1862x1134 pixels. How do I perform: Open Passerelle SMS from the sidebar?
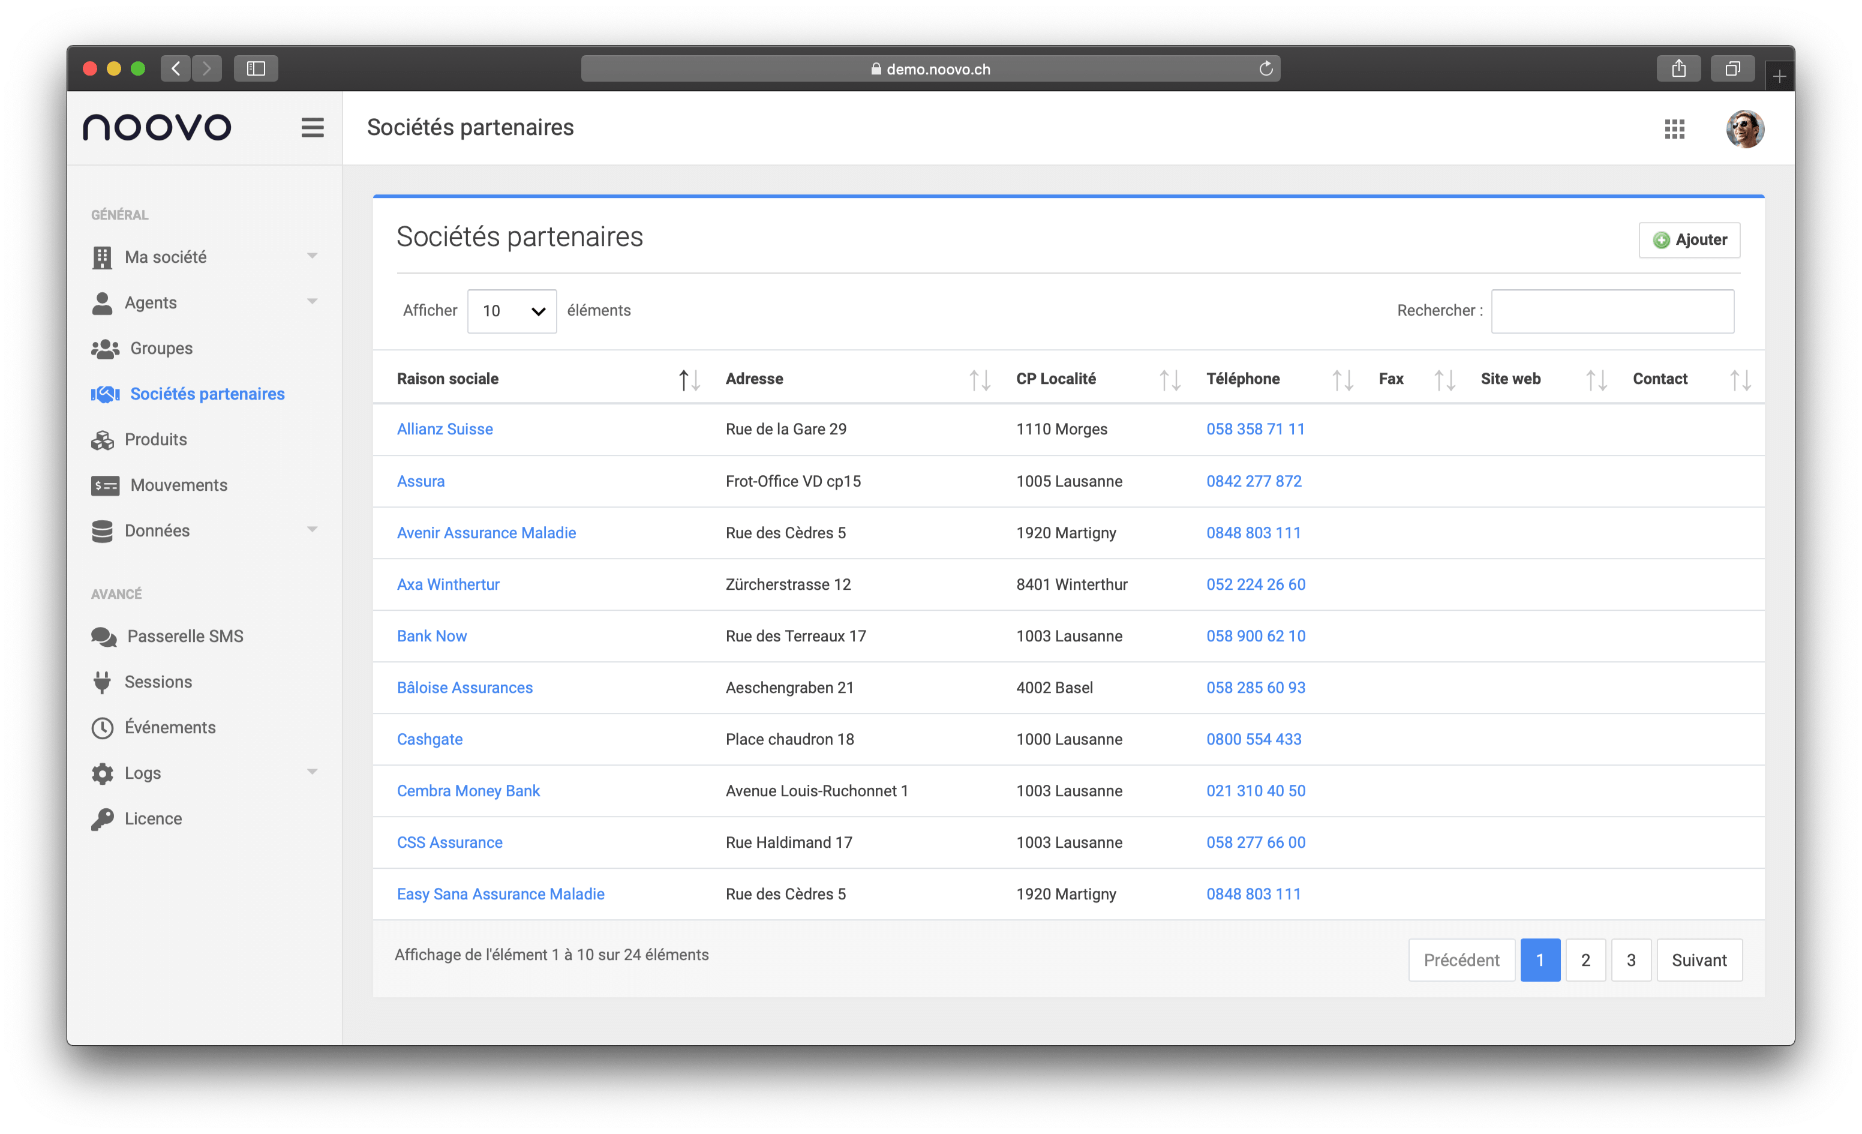pos(185,636)
